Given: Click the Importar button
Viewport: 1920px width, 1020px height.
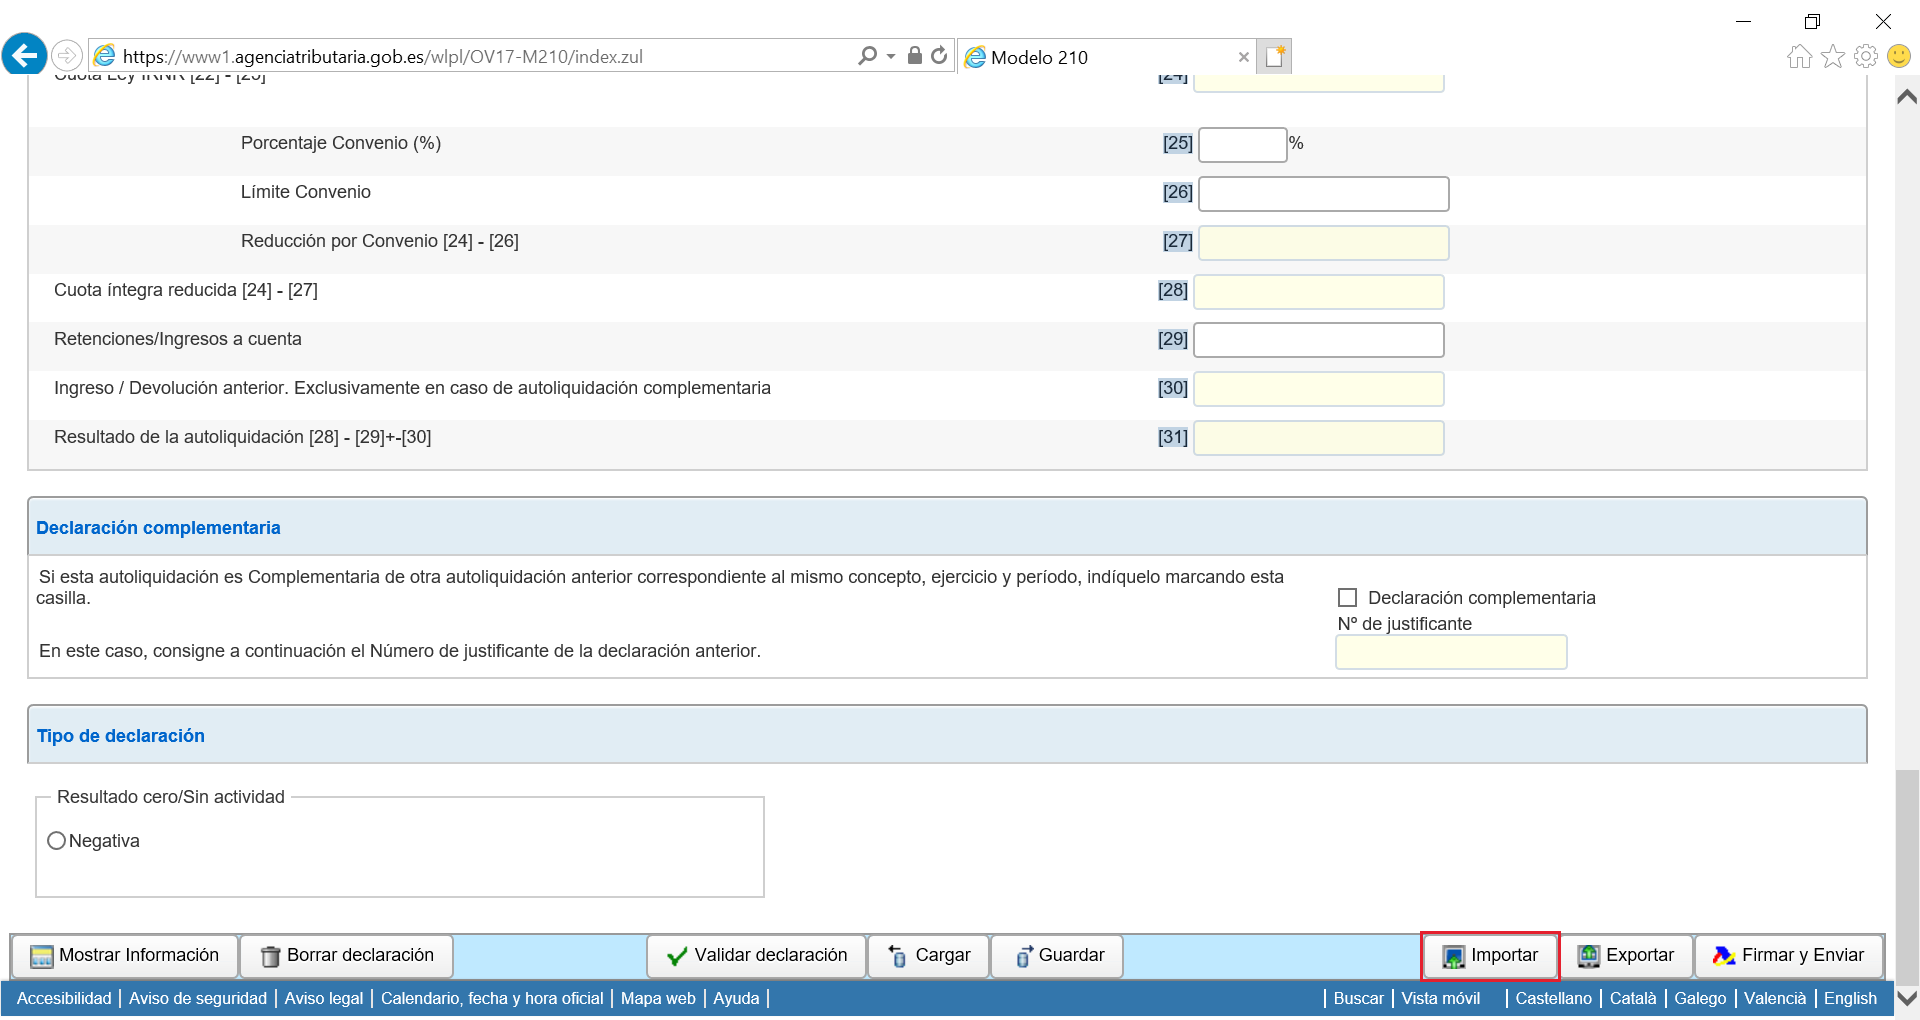Looking at the screenshot, I should tap(1490, 956).
